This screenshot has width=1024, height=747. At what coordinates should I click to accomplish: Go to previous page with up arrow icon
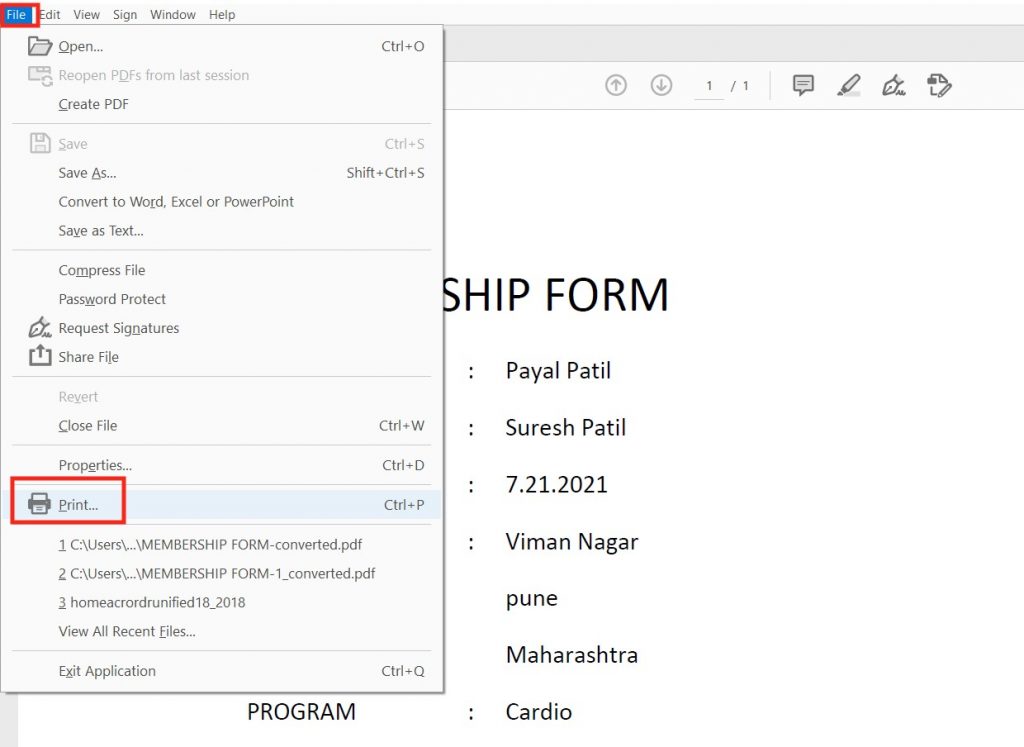(615, 85)
